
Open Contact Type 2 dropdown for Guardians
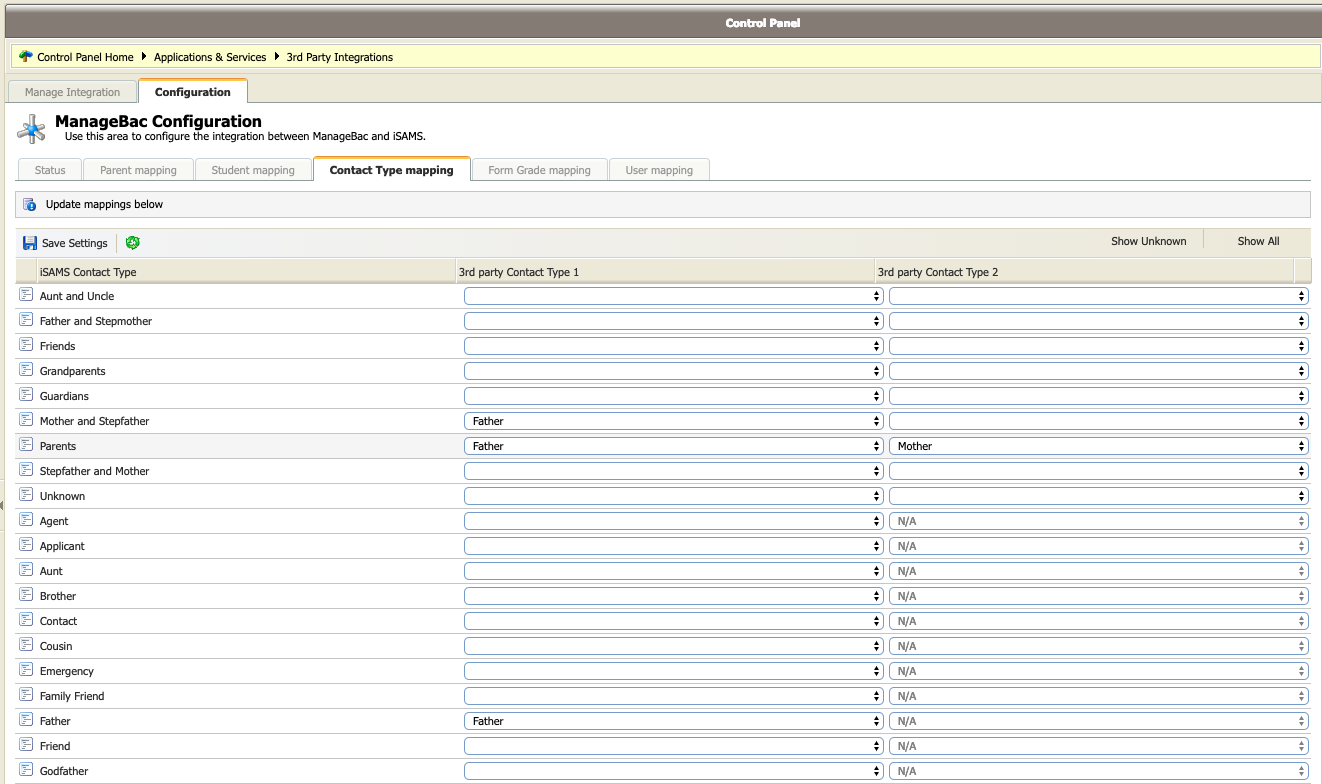[1098, 396]
